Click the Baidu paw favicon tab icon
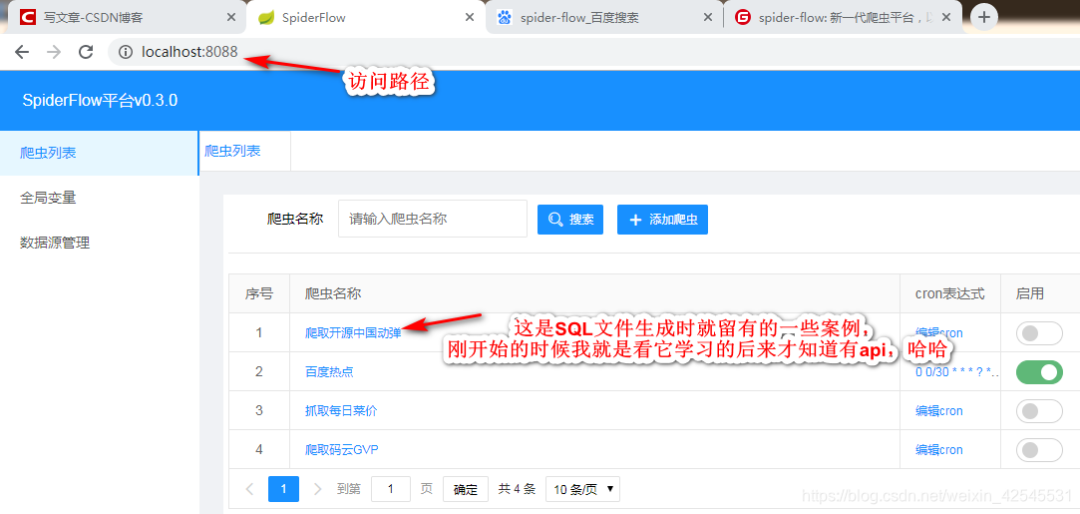 tap(505, 18)
